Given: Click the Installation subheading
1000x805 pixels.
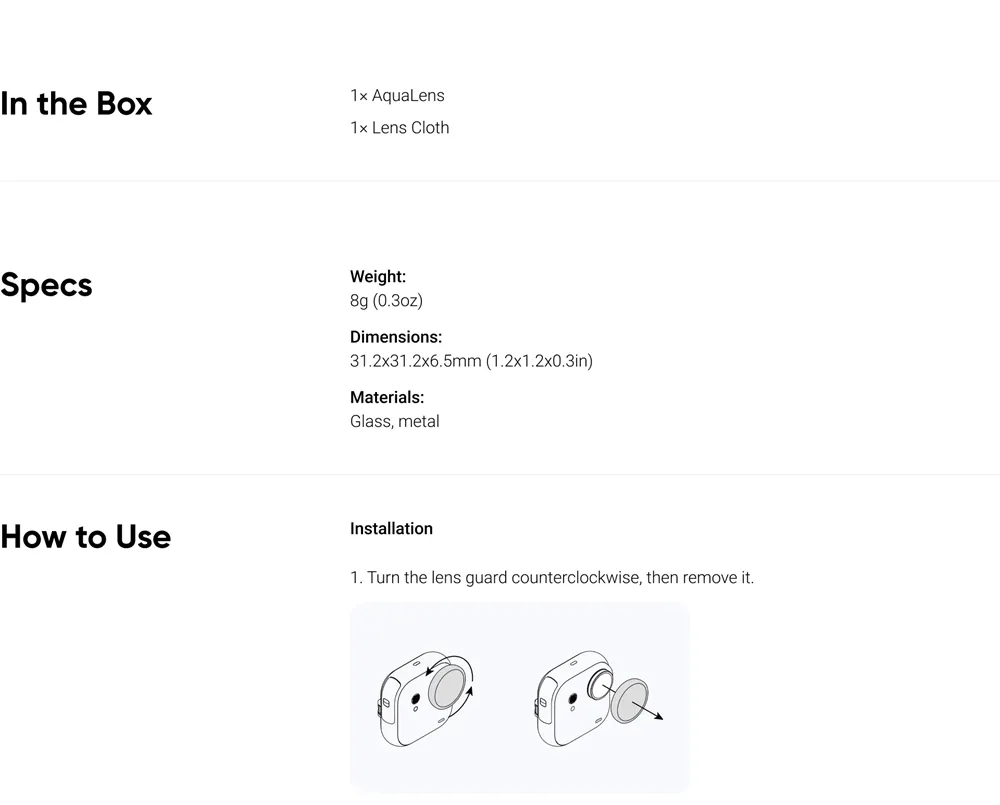Looking at the screenshot, I should (x=392, y=528).
